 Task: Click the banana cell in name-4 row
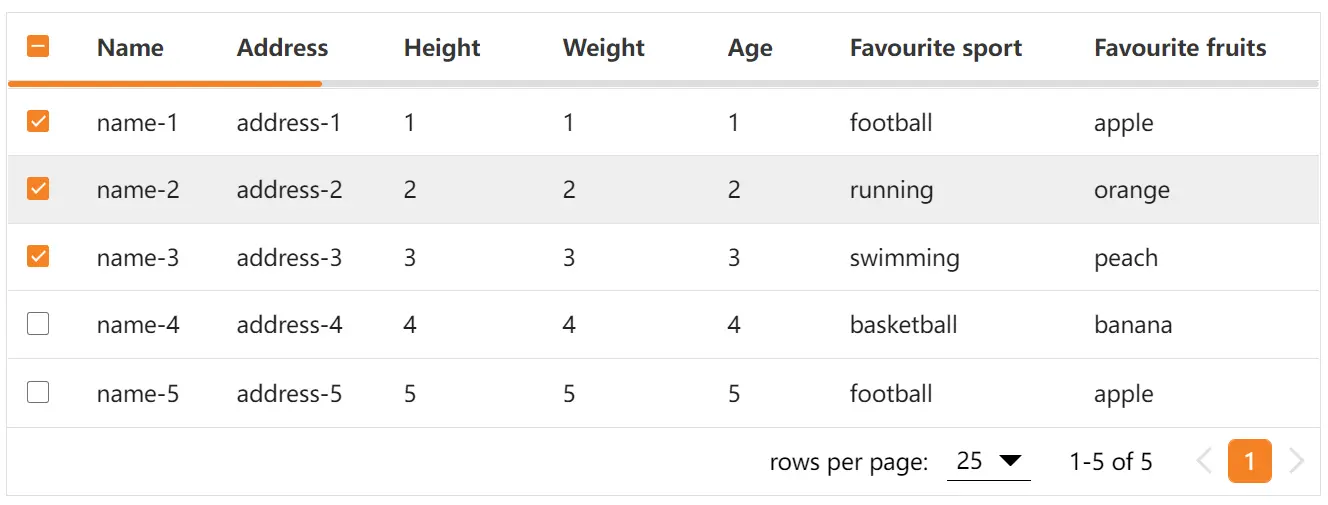(x=1133, y=325)
